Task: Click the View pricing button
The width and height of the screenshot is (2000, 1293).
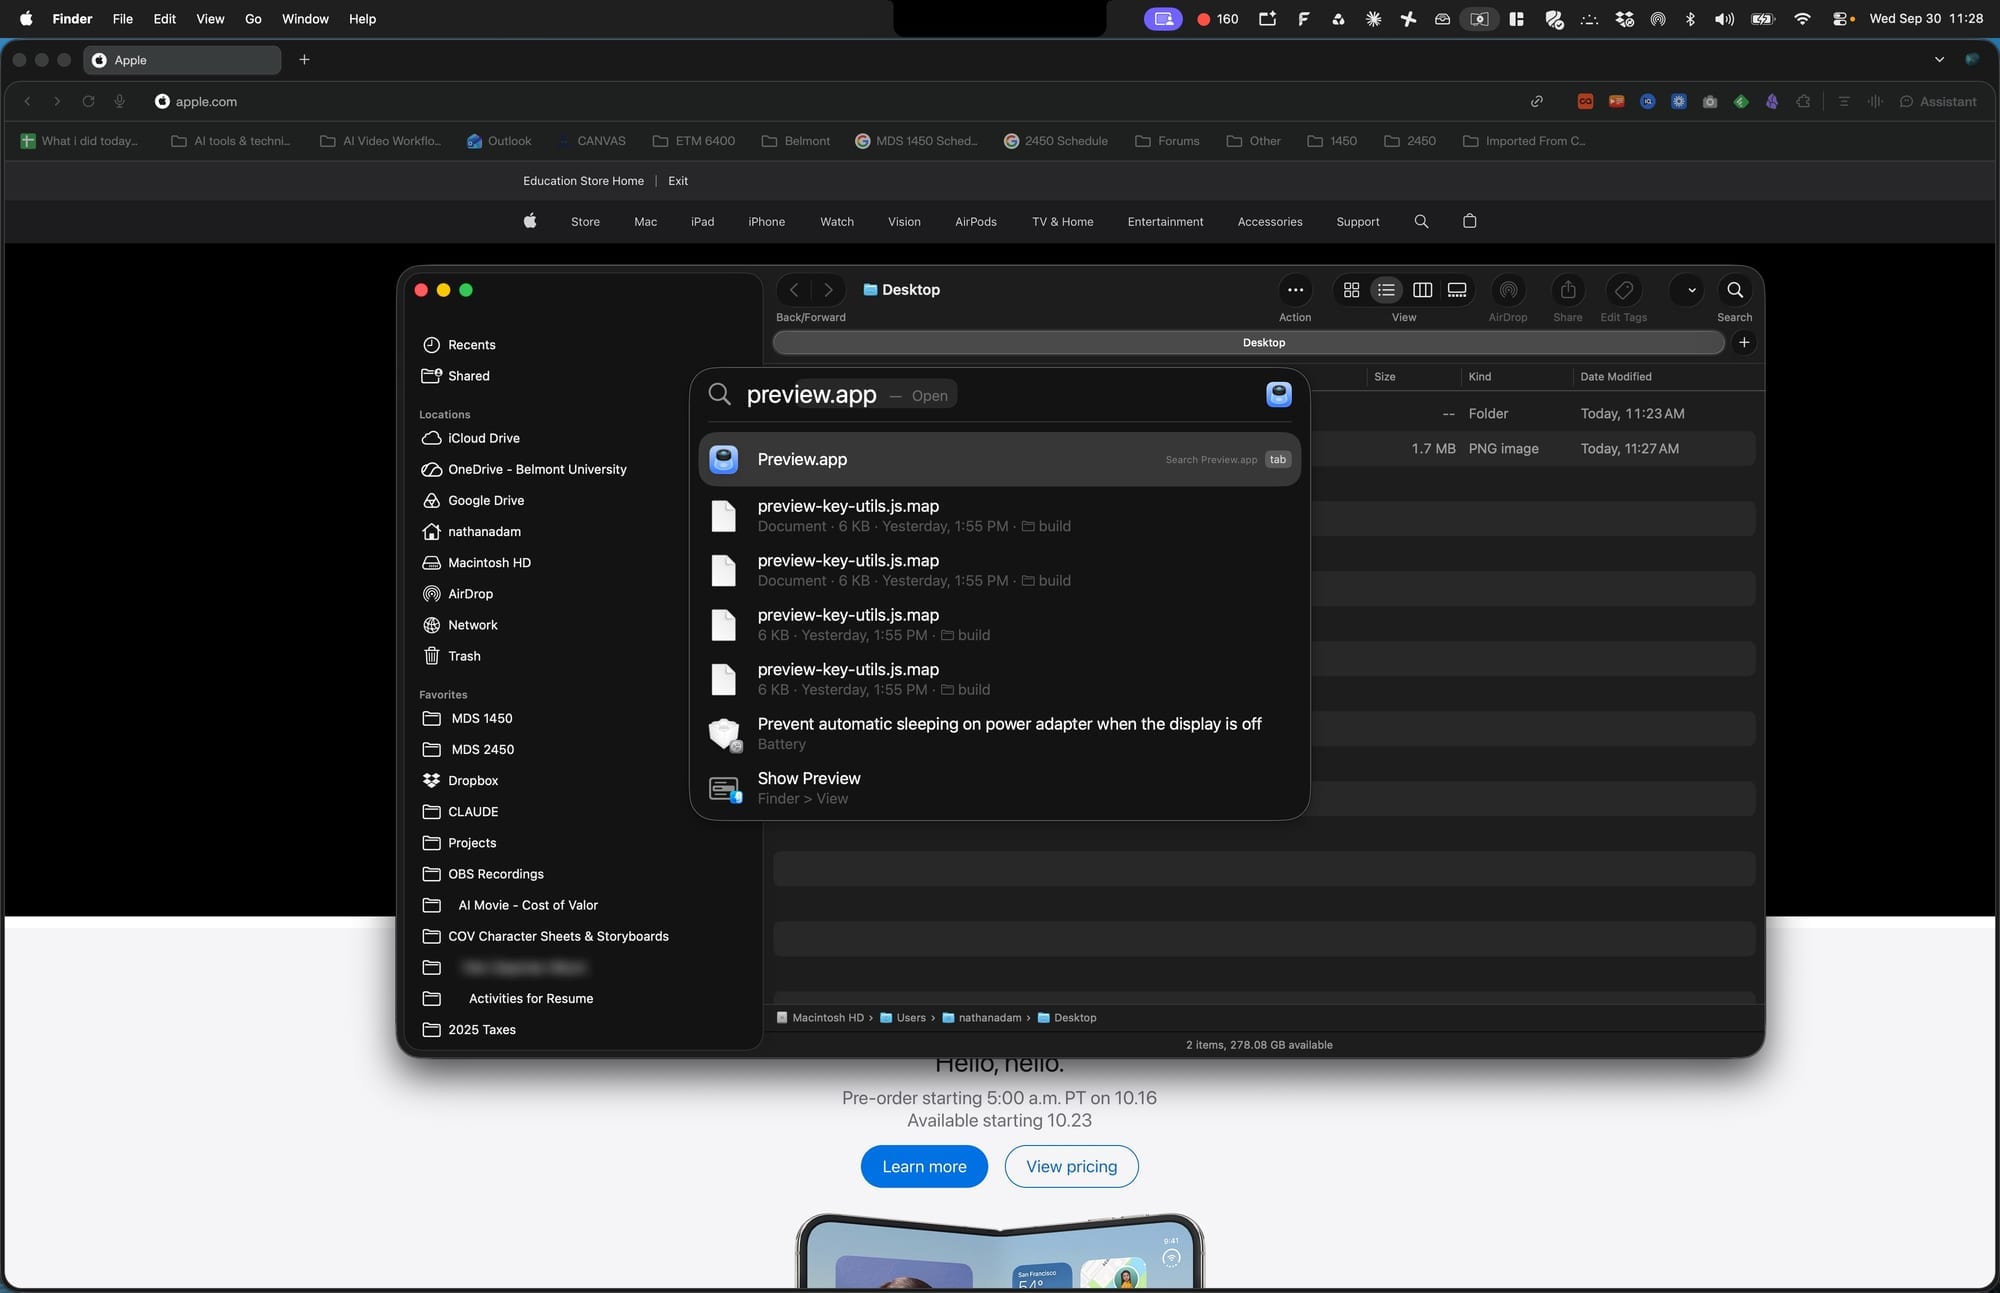Action: pos(1071,1166)
